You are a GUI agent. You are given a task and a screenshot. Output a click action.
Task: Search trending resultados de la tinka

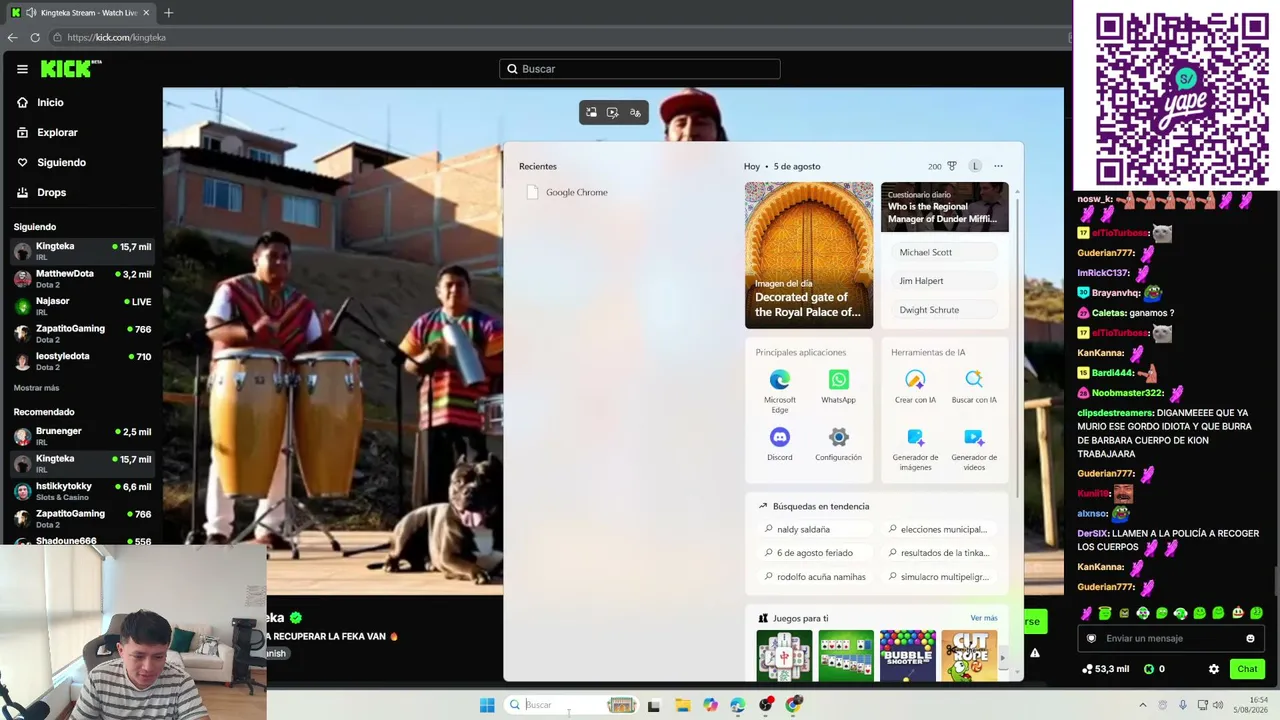click(x=938, y=553)
